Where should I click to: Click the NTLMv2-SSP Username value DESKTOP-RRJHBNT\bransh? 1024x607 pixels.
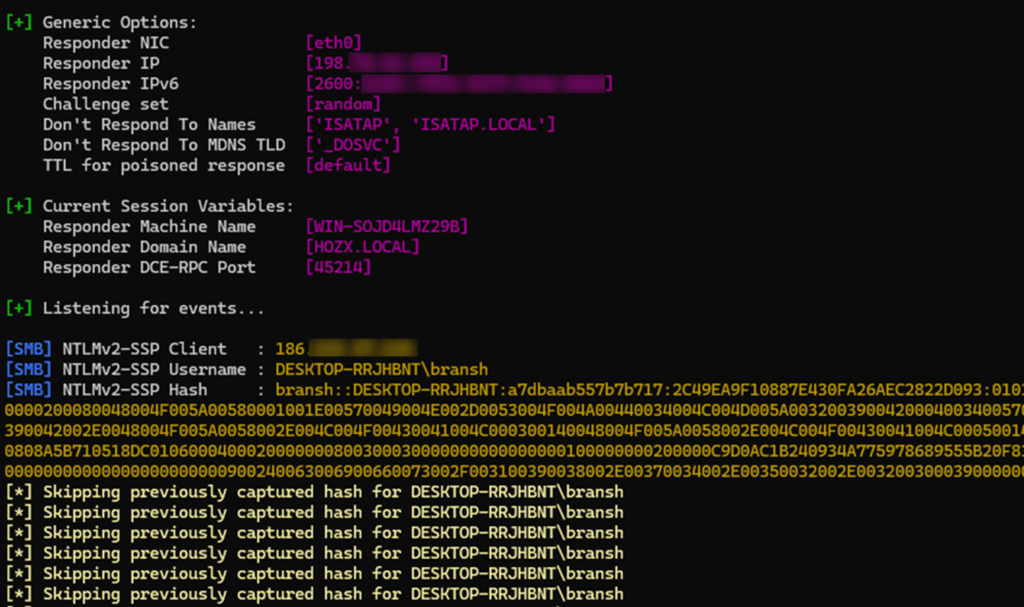(382, 369)
